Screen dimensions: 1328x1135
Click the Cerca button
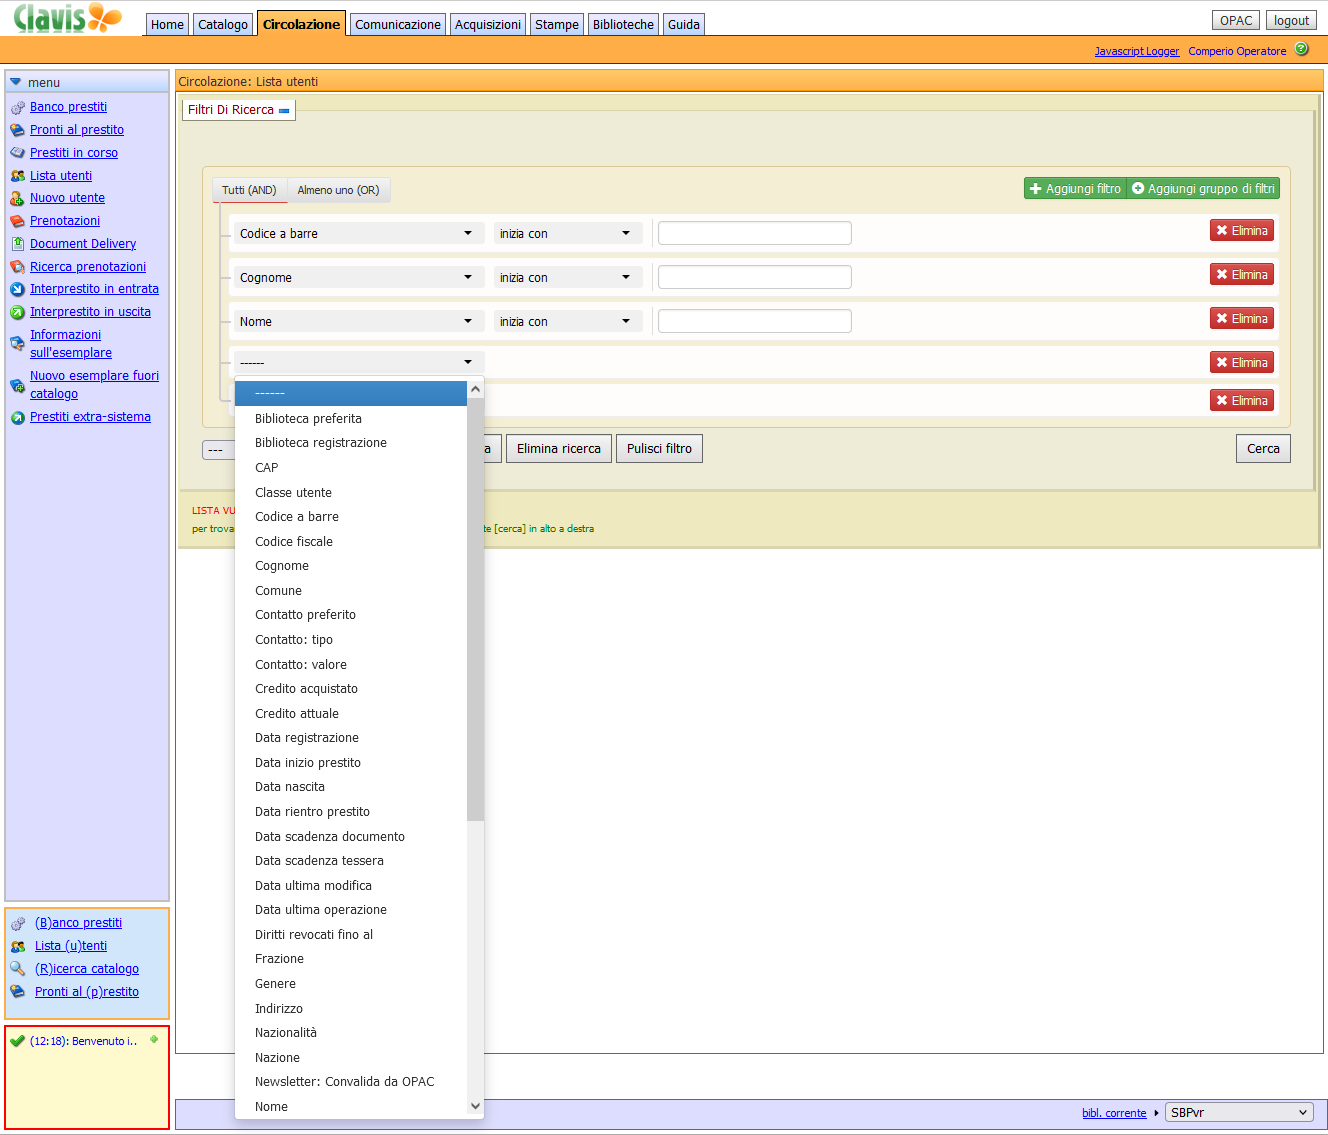[1262, 449]
